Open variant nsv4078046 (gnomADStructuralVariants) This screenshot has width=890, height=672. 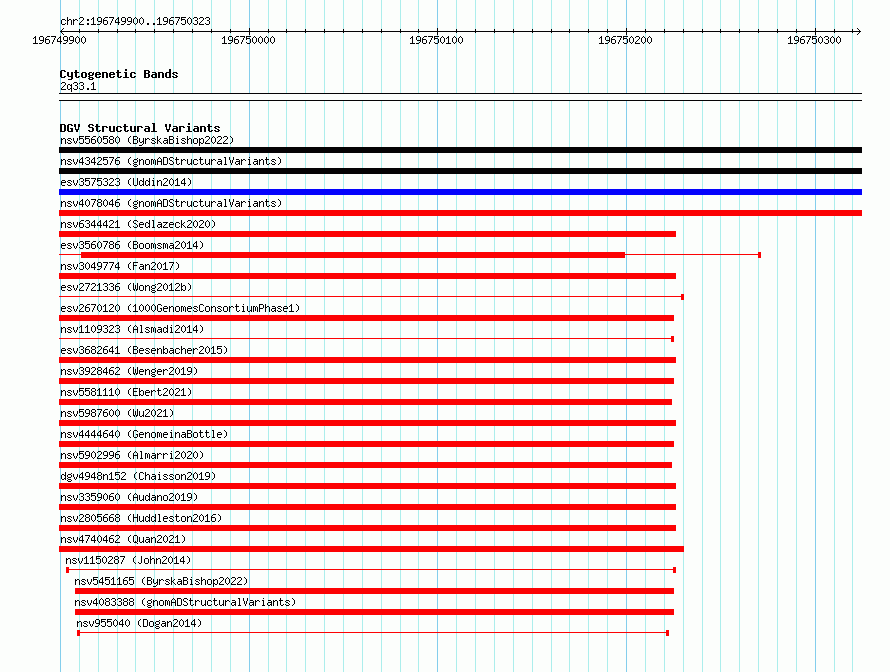[171, 203]
